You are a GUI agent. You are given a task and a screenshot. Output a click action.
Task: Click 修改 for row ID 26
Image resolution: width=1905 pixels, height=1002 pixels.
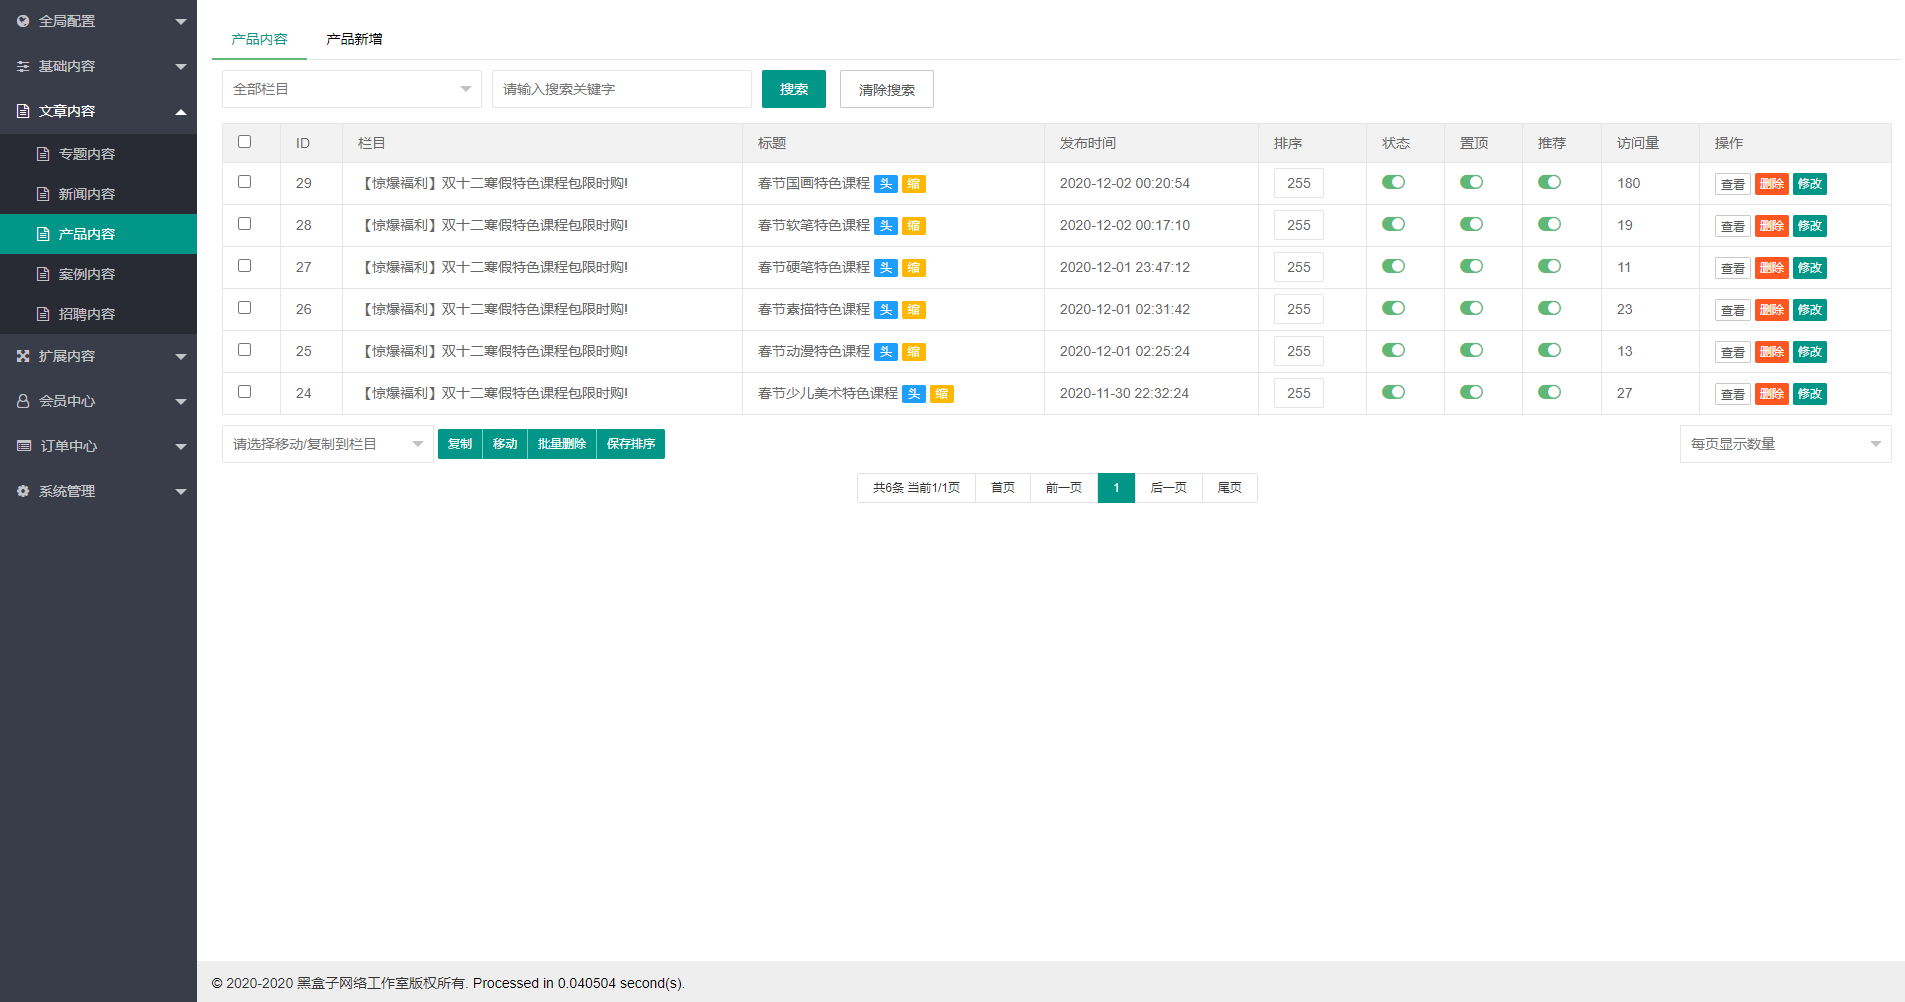coord(1810,310)
